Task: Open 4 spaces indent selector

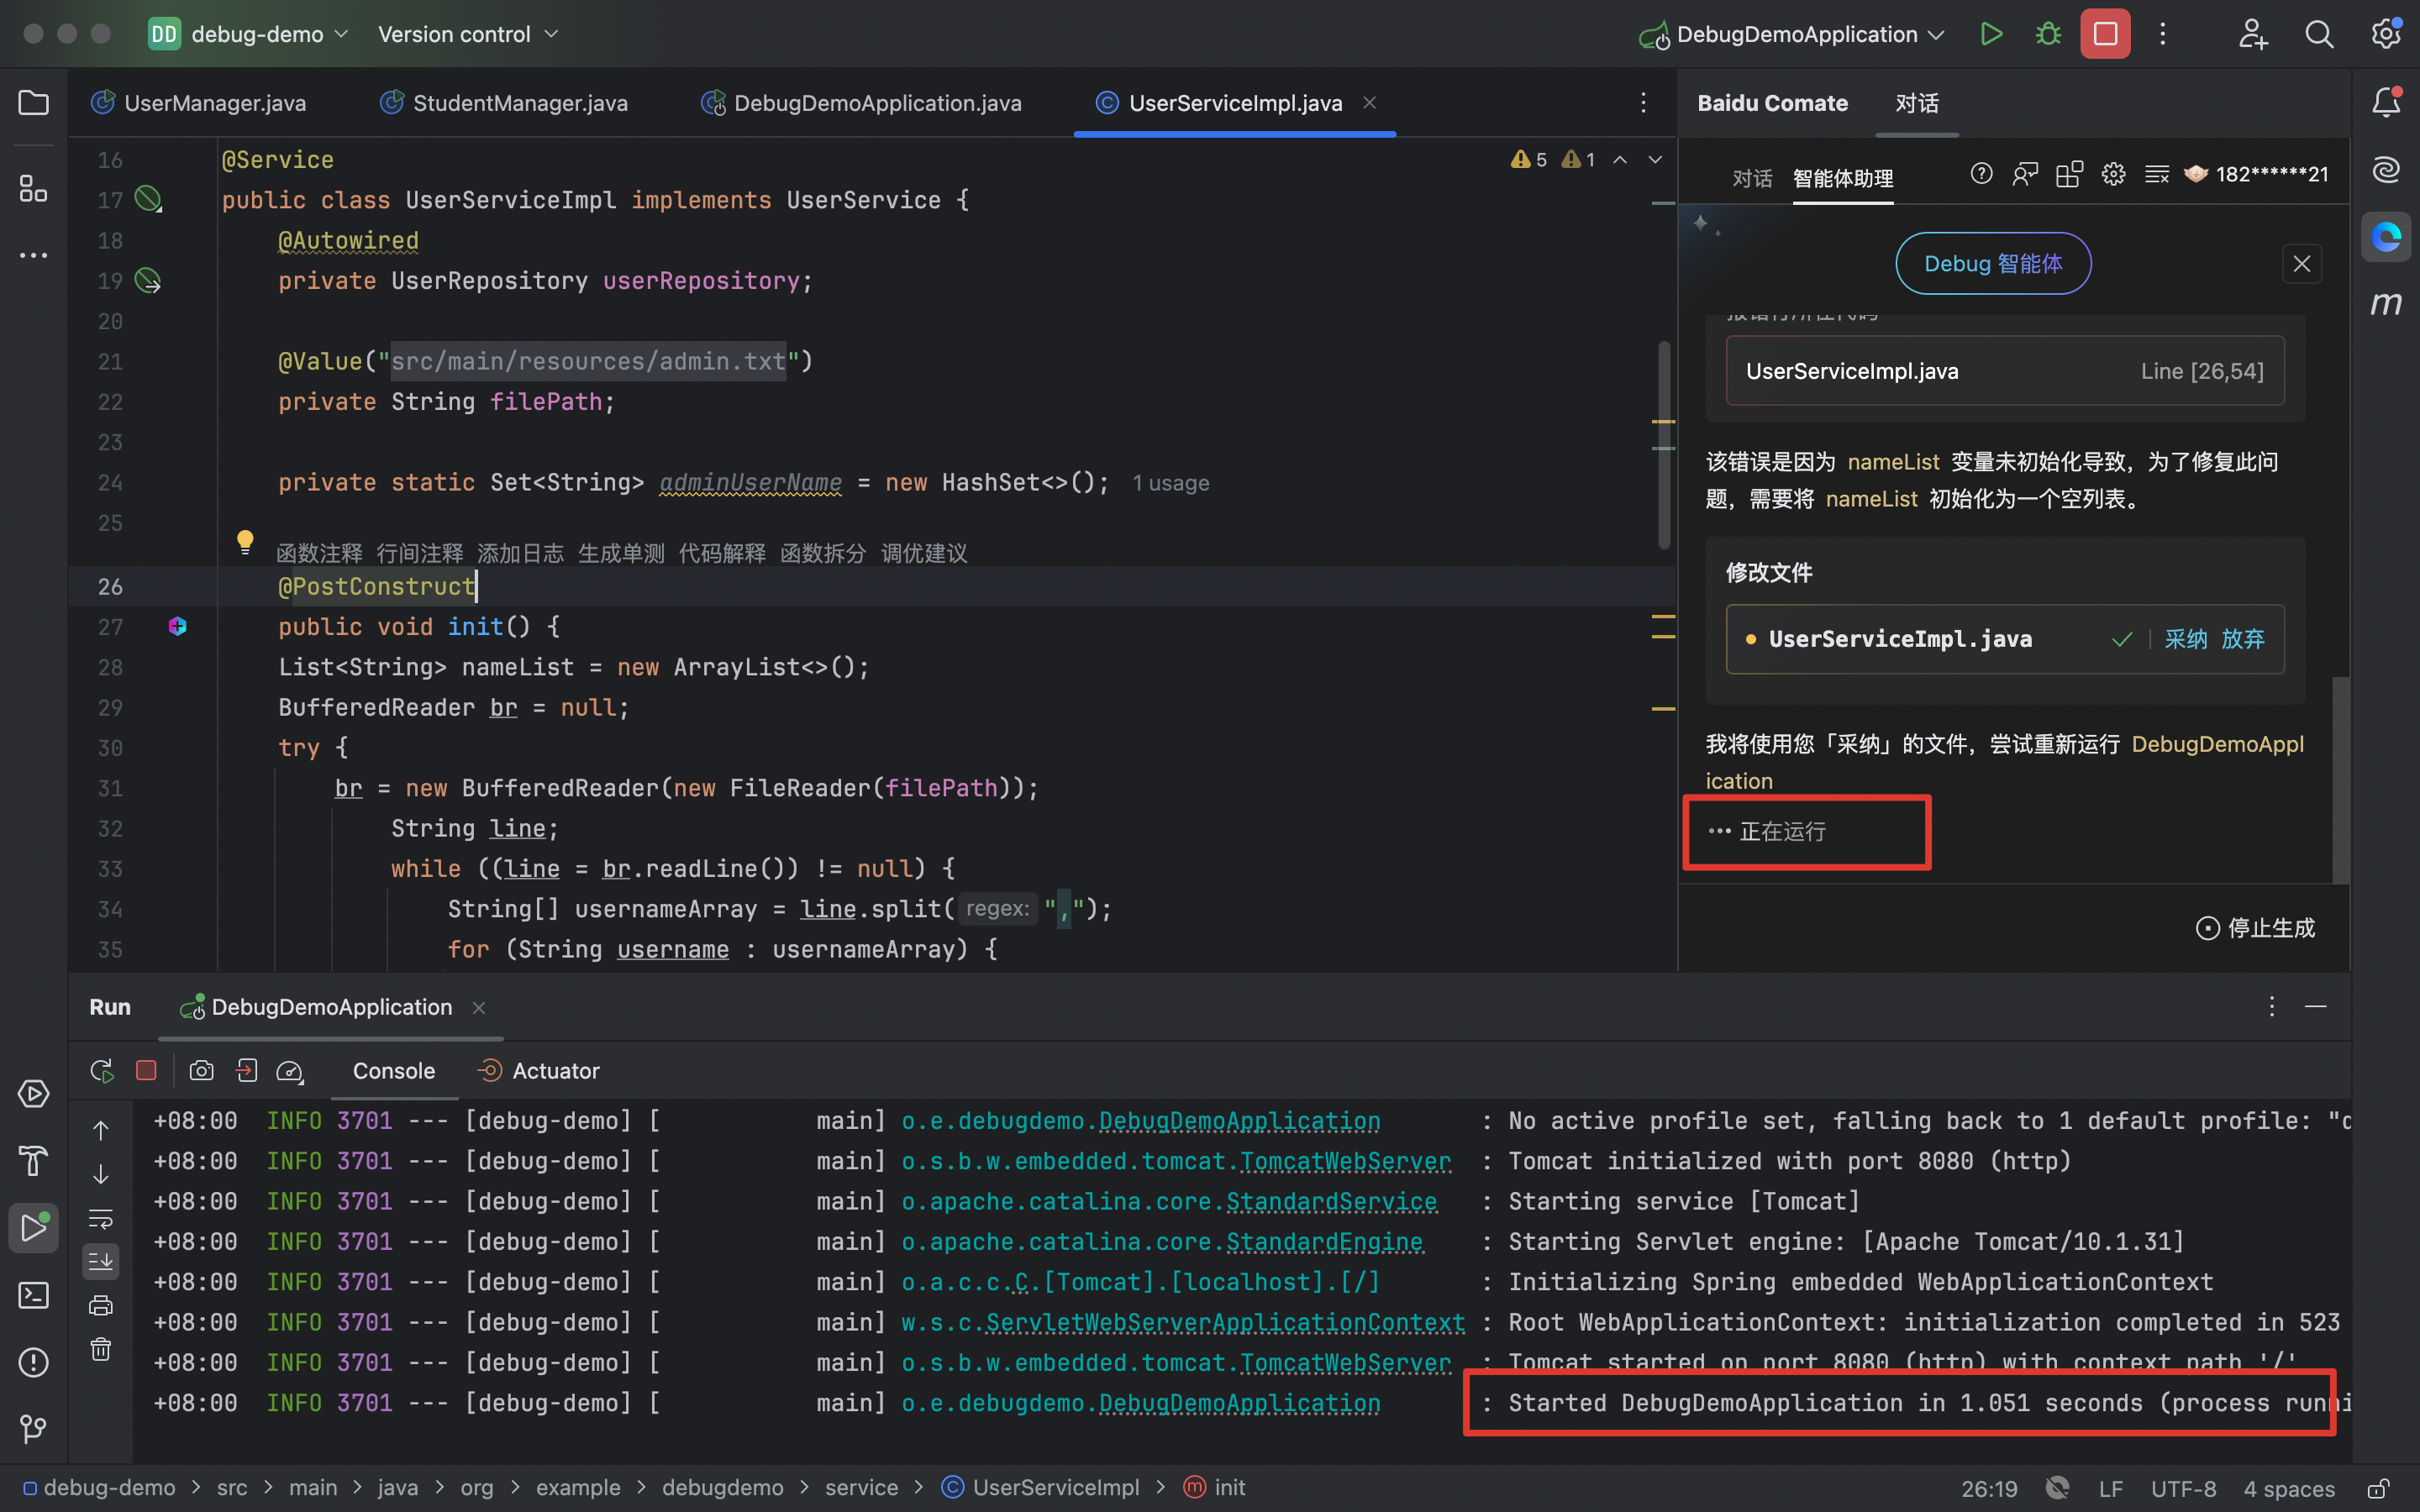Action: [2288, 1488]
